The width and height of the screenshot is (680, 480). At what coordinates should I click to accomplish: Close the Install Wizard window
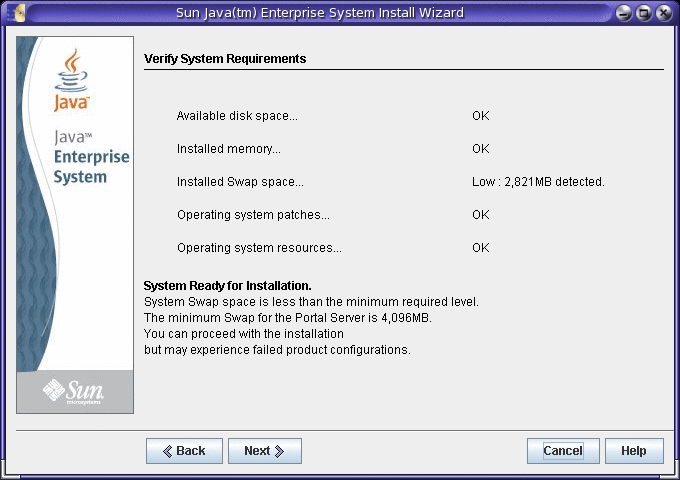pos(664,13)
